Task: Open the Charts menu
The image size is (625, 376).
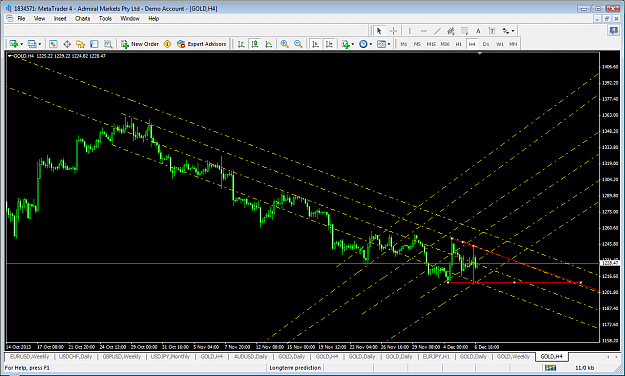Action: (83, 18)
